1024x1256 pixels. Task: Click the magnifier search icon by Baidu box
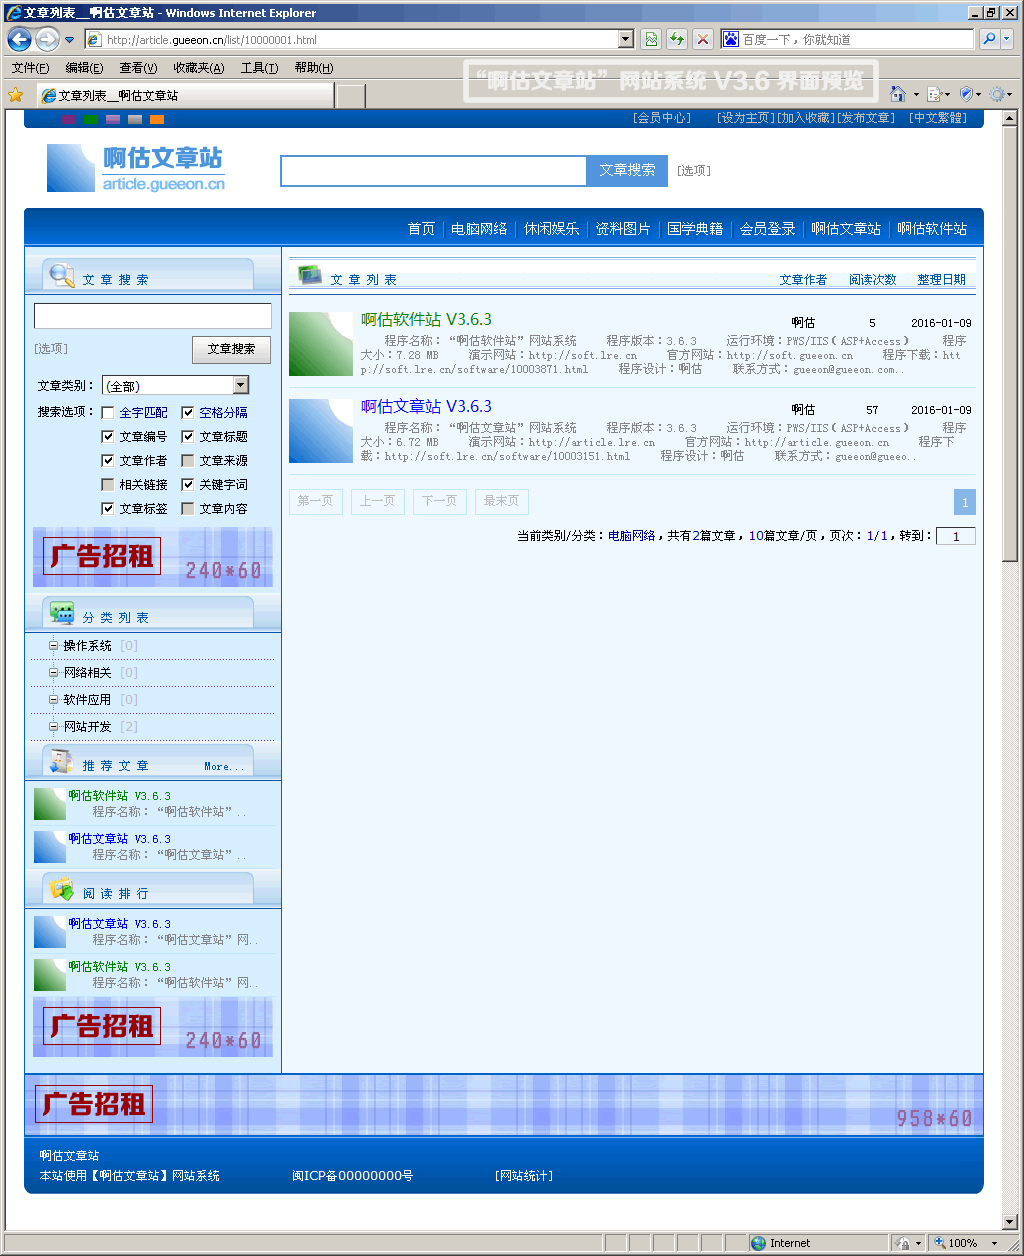click(x=989, y=39)
